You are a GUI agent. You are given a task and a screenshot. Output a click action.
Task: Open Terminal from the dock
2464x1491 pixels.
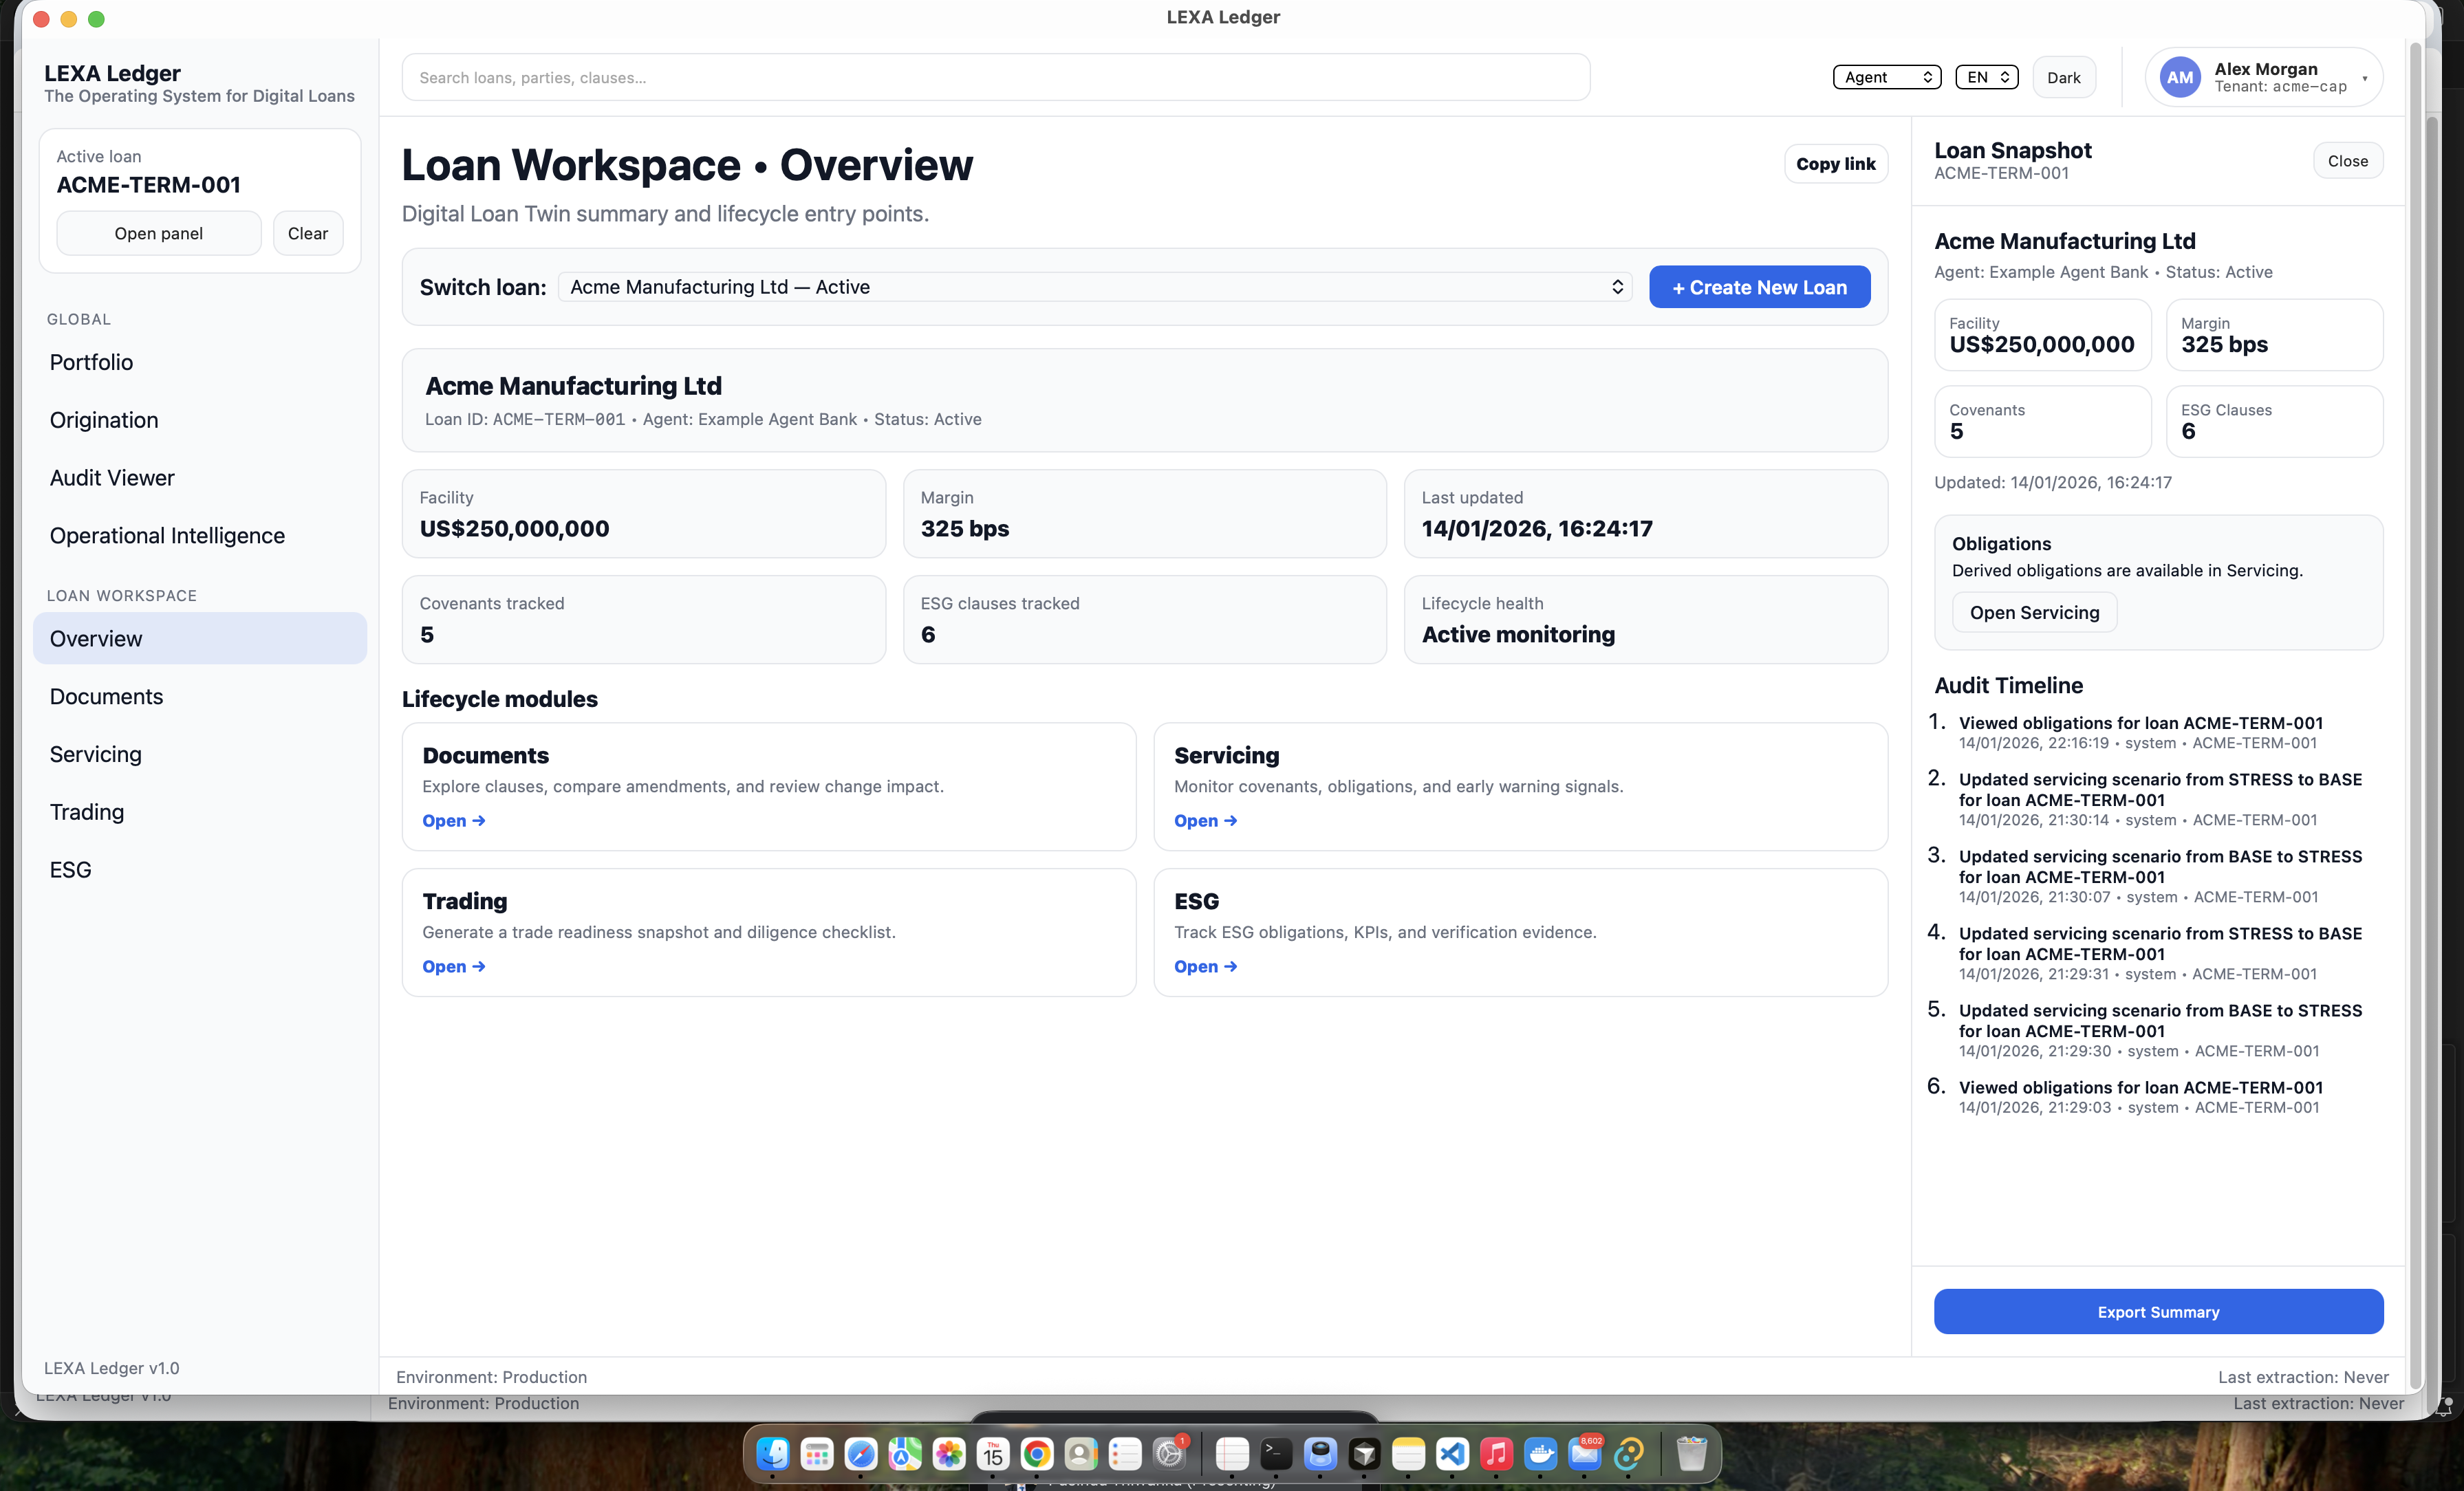pyautogui.click(x=1276, y=1453)
